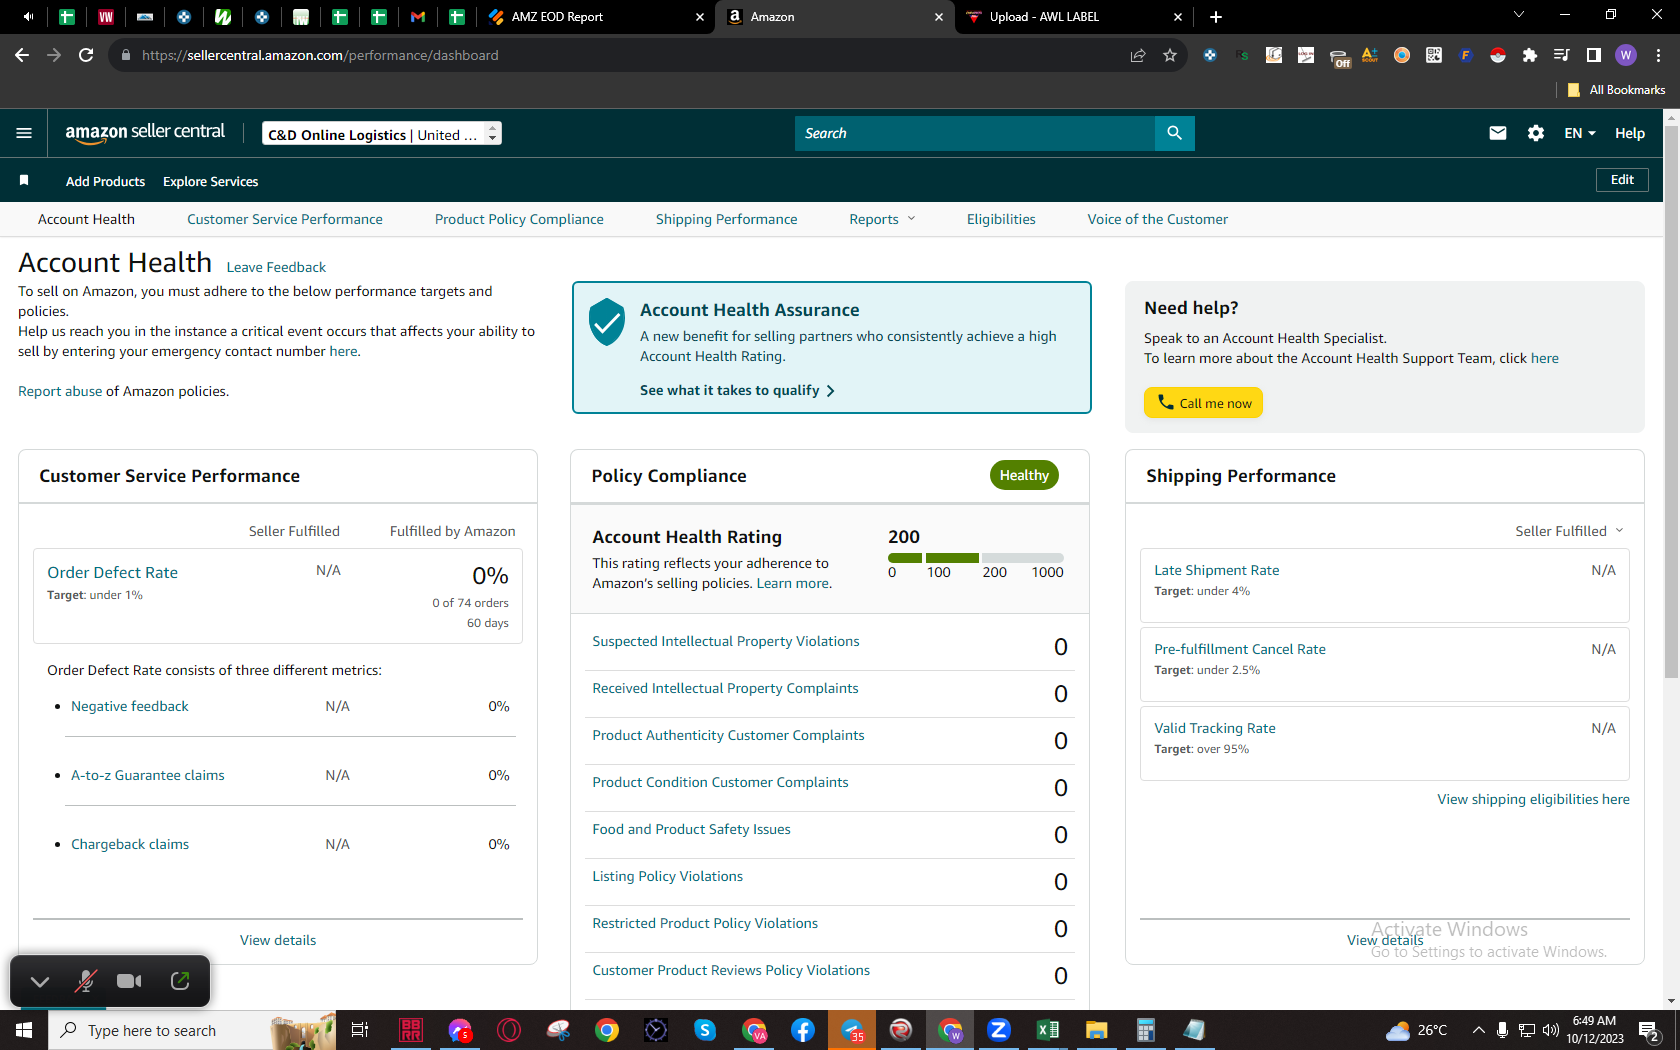
Task: Open the EN language dropdown
Action: tap(1580, 133)
